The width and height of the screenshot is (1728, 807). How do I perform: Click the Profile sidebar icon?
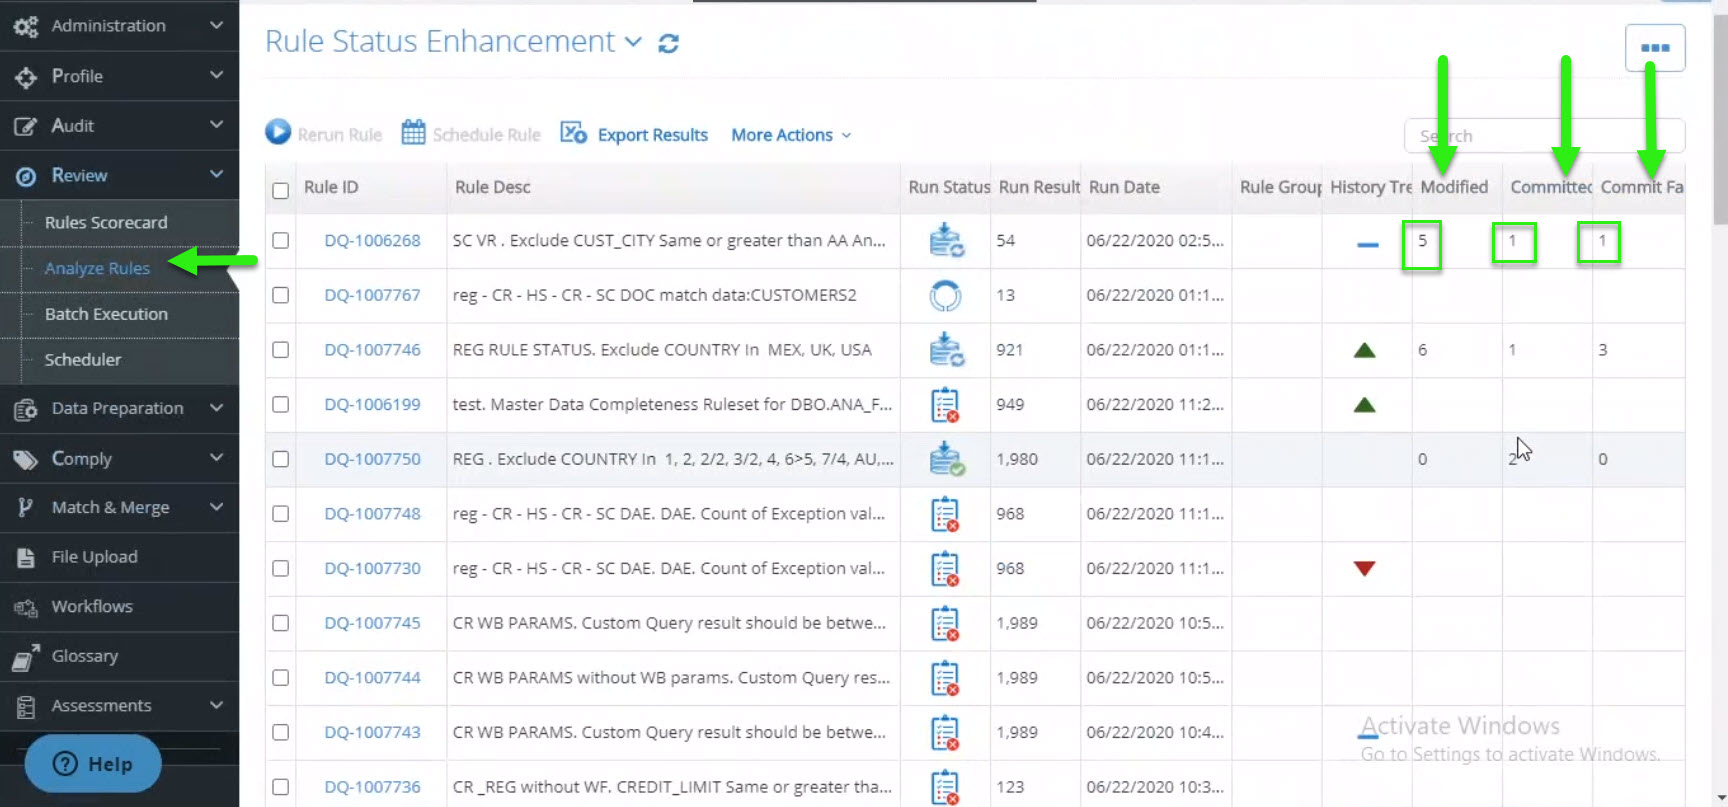(x=26, y=76)
